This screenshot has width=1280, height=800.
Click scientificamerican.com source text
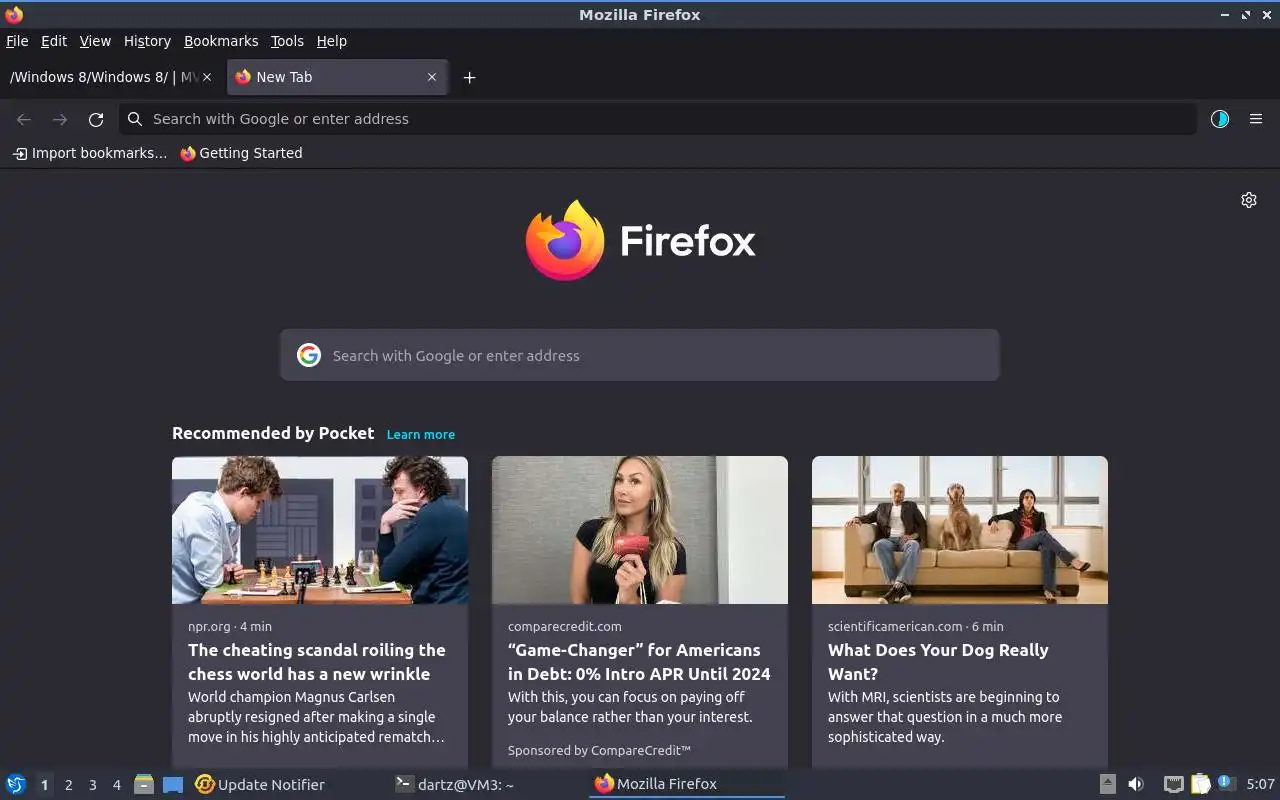click(895, 626)
